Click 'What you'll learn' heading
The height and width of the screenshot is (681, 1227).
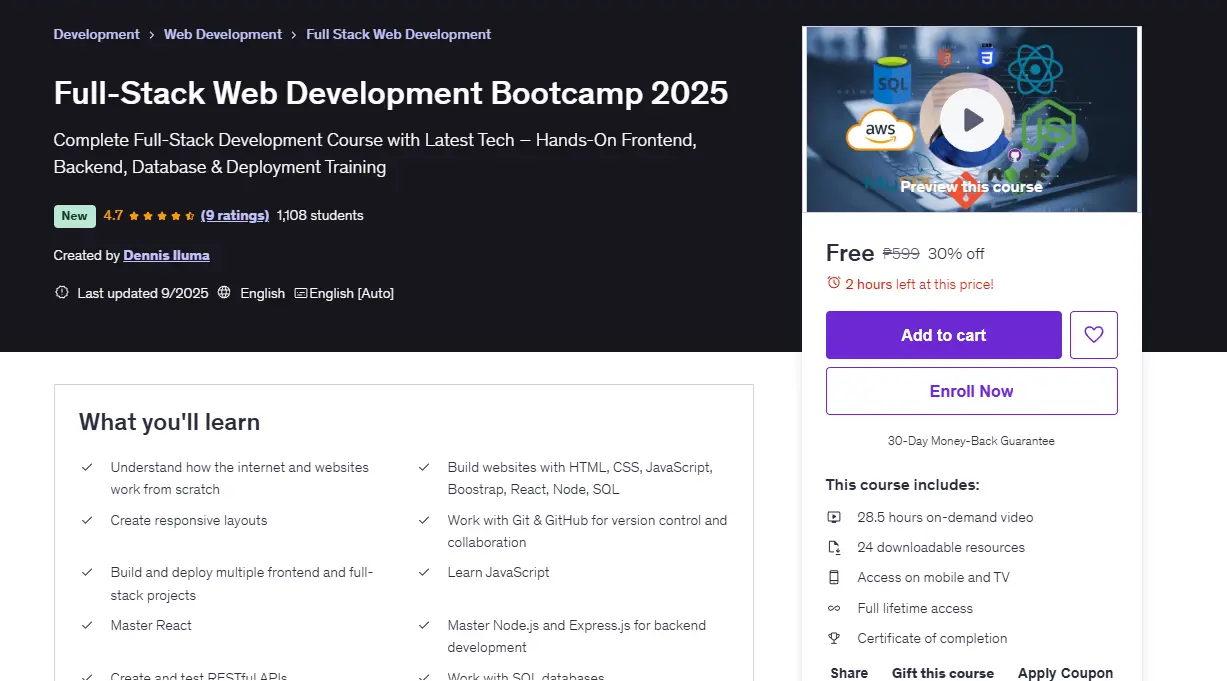[x=169, y=422]
